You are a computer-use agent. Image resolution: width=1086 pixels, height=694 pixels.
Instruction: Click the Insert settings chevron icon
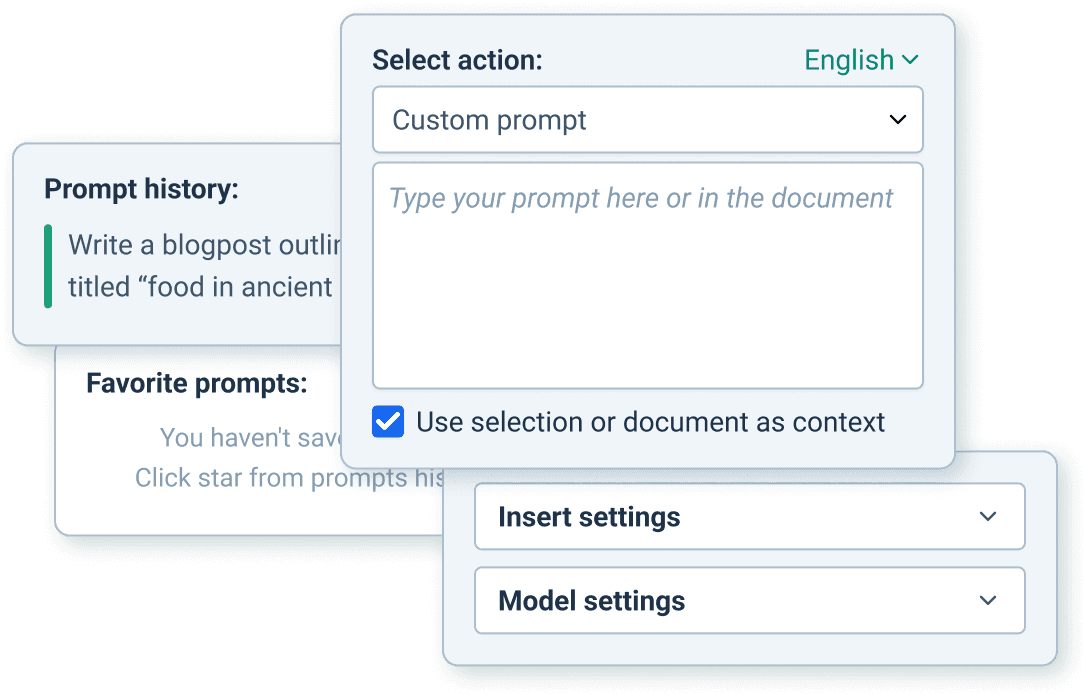pos(988,517)
